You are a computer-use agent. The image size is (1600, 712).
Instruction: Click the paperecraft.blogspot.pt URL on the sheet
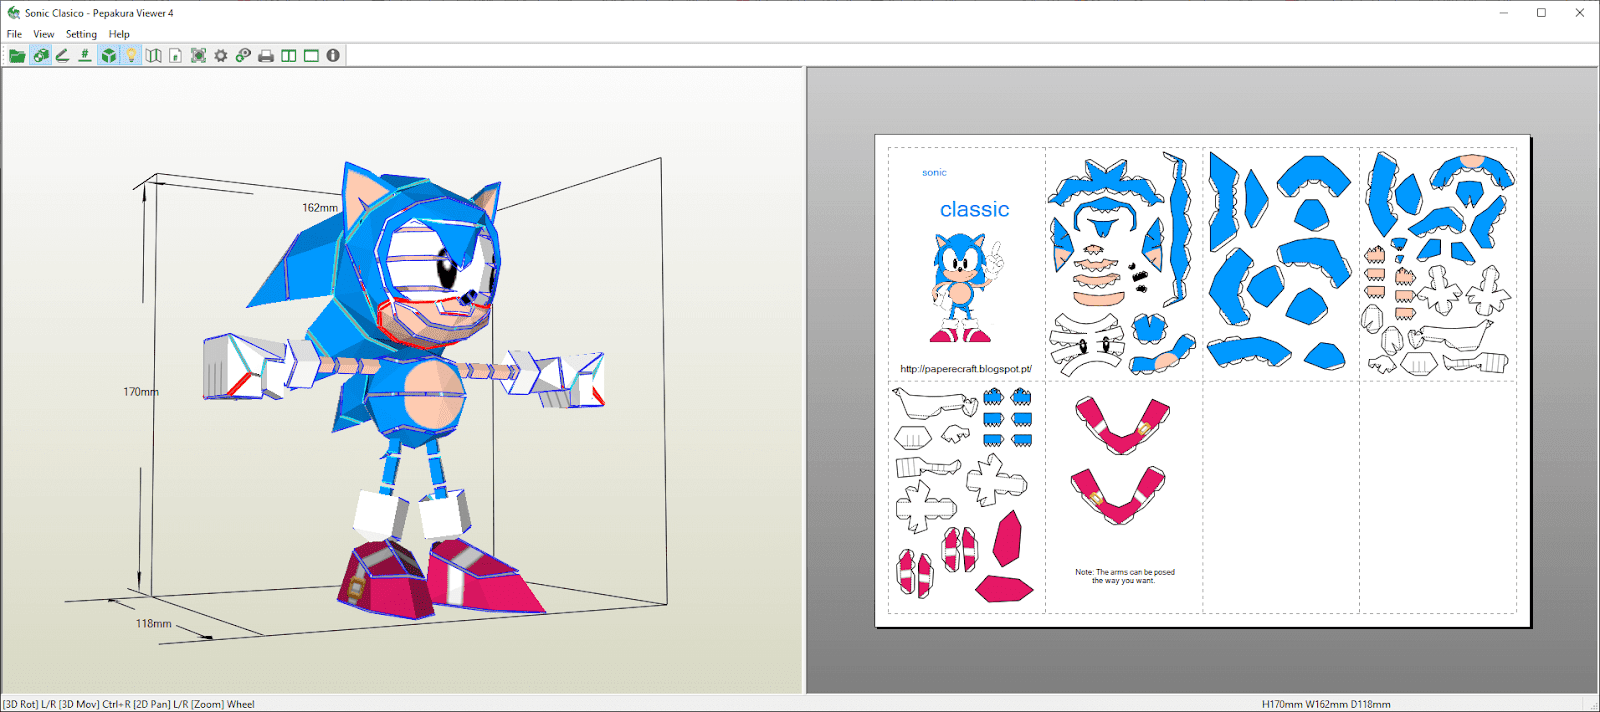pos(965,369)
